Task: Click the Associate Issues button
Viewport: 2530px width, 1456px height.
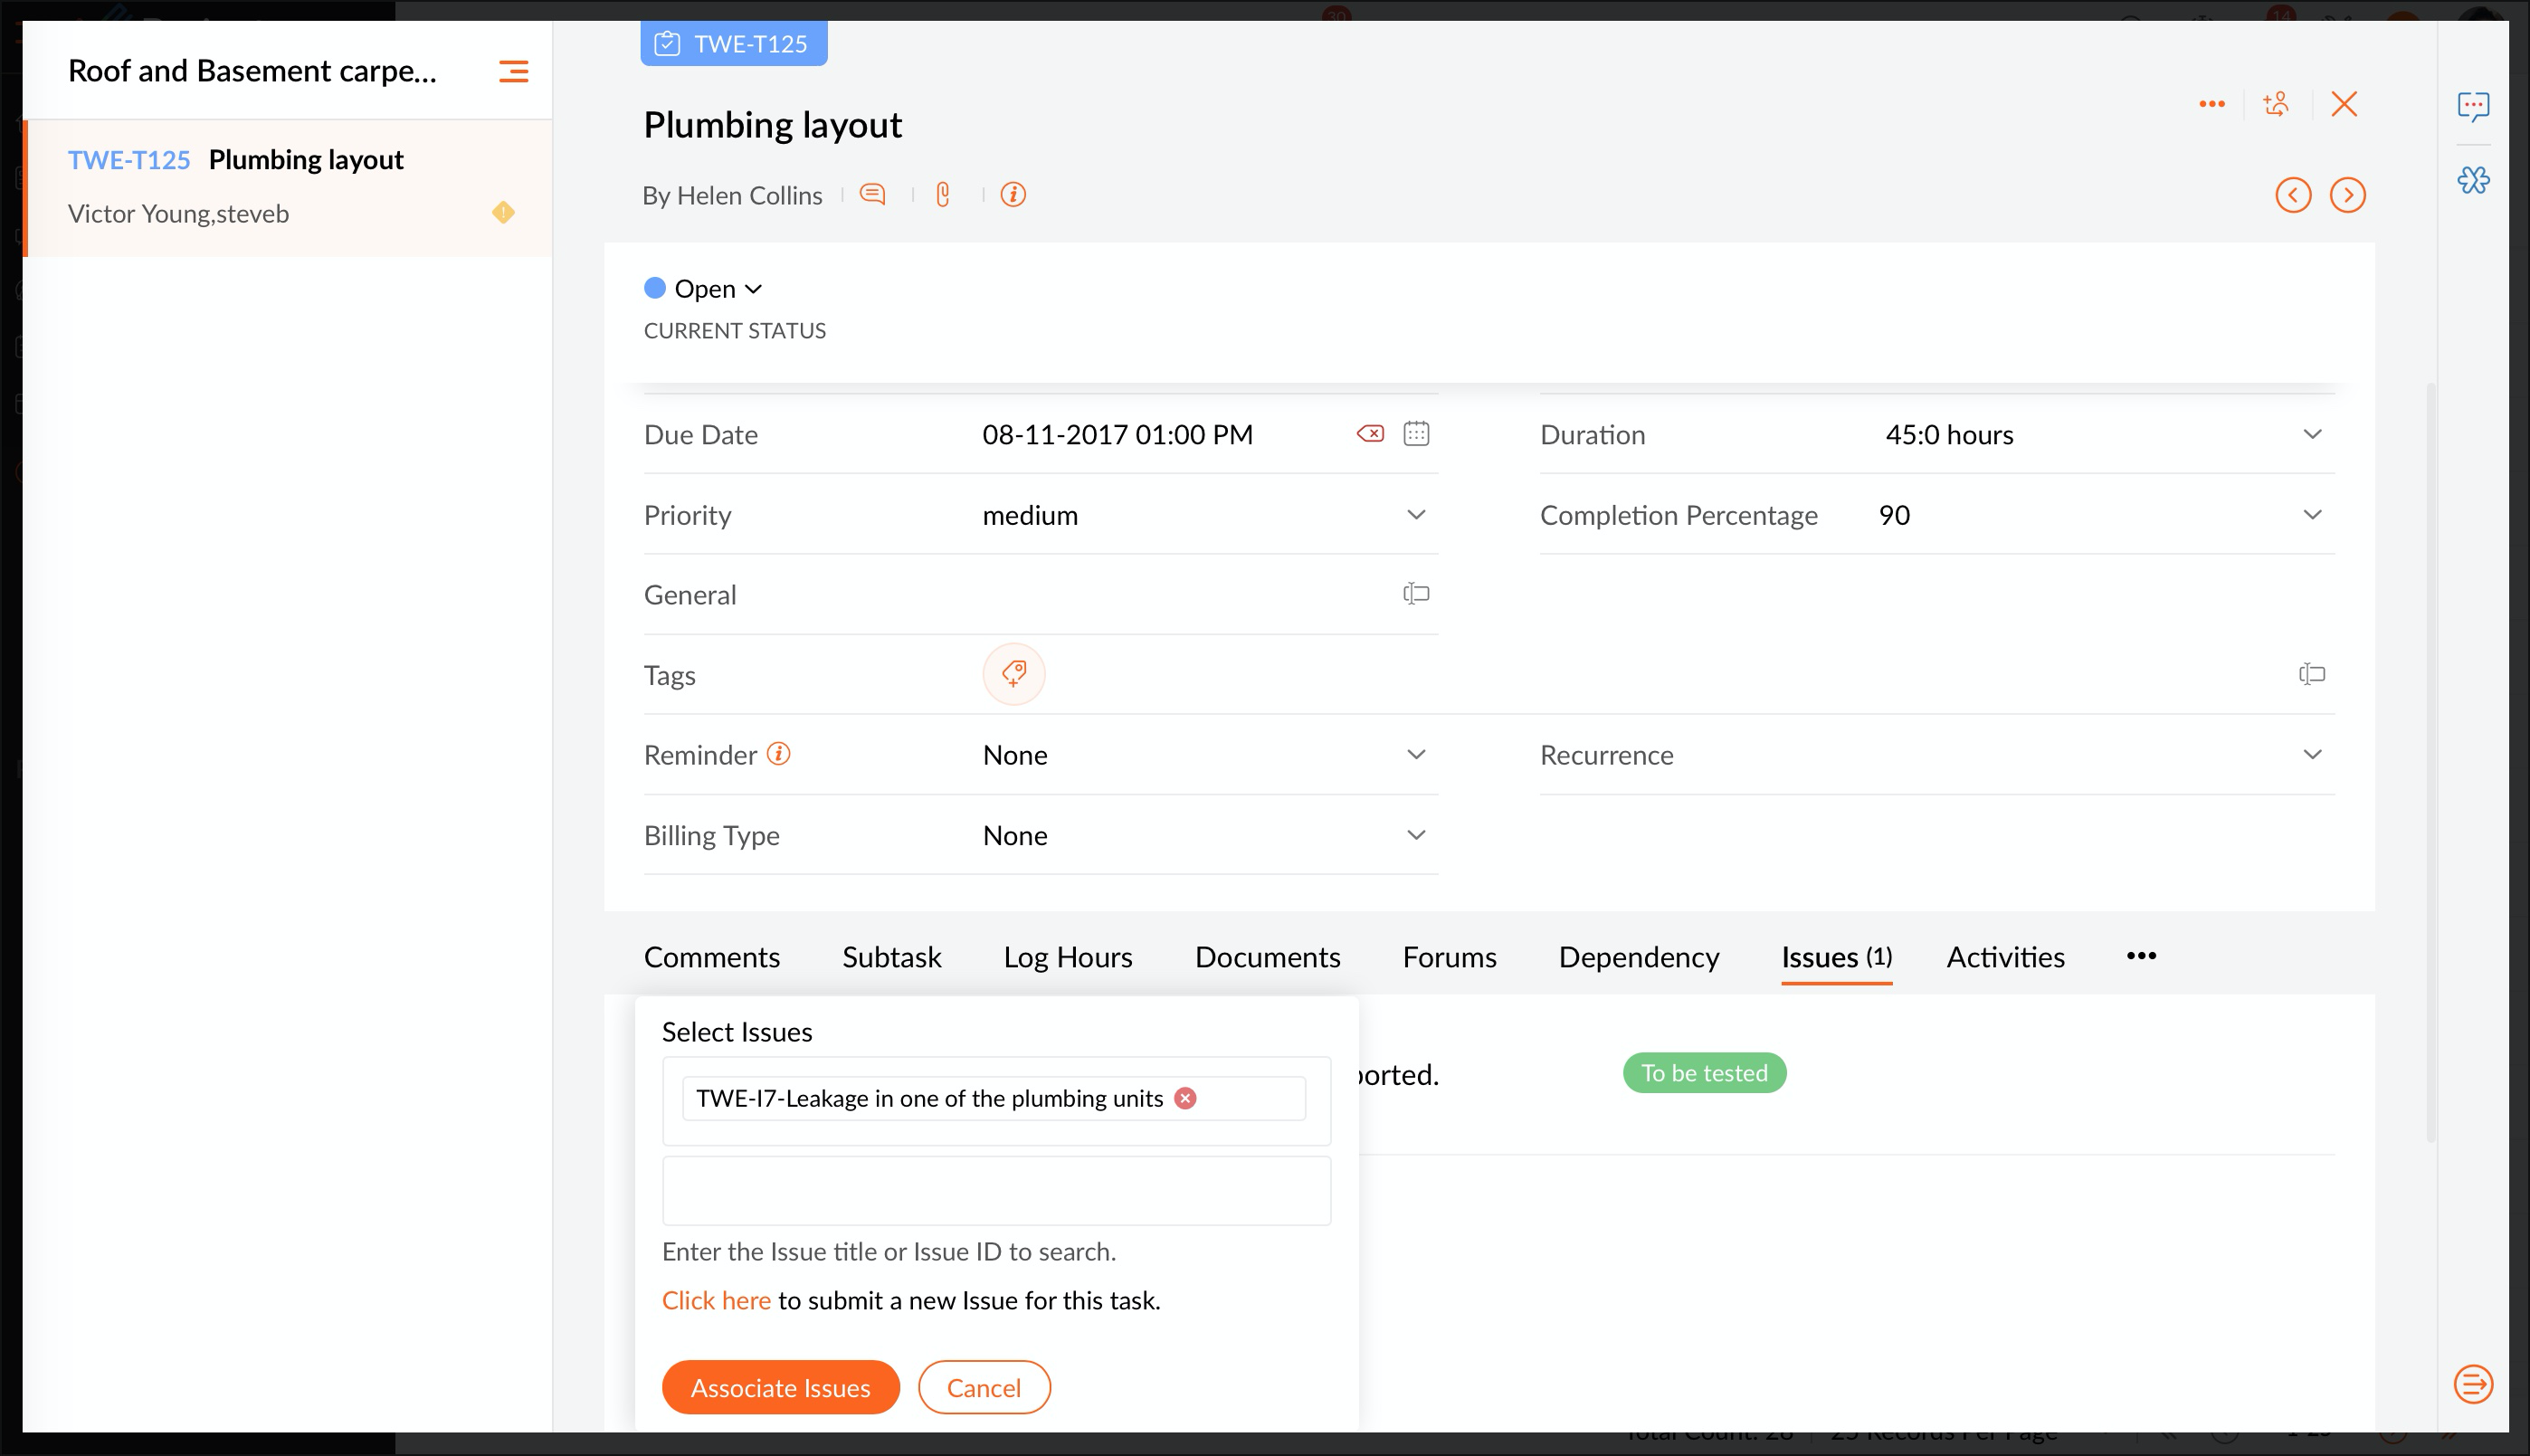Action: [x=780, y=1387]
